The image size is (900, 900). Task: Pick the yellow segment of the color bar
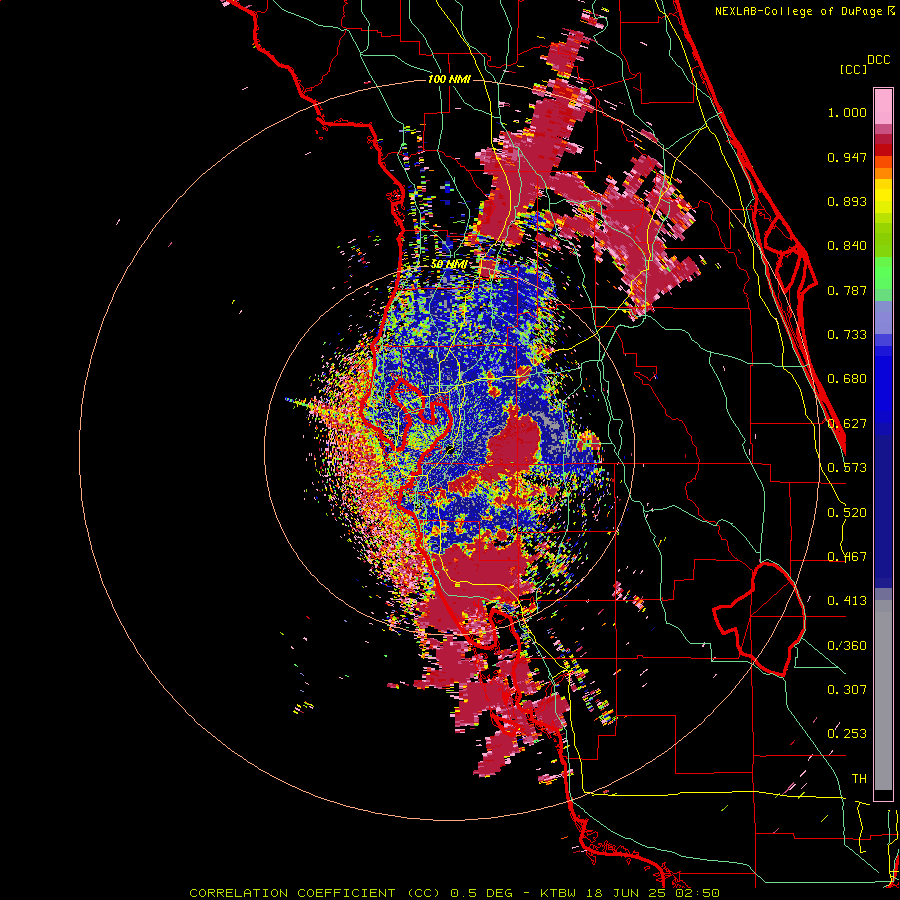[883, 197]
